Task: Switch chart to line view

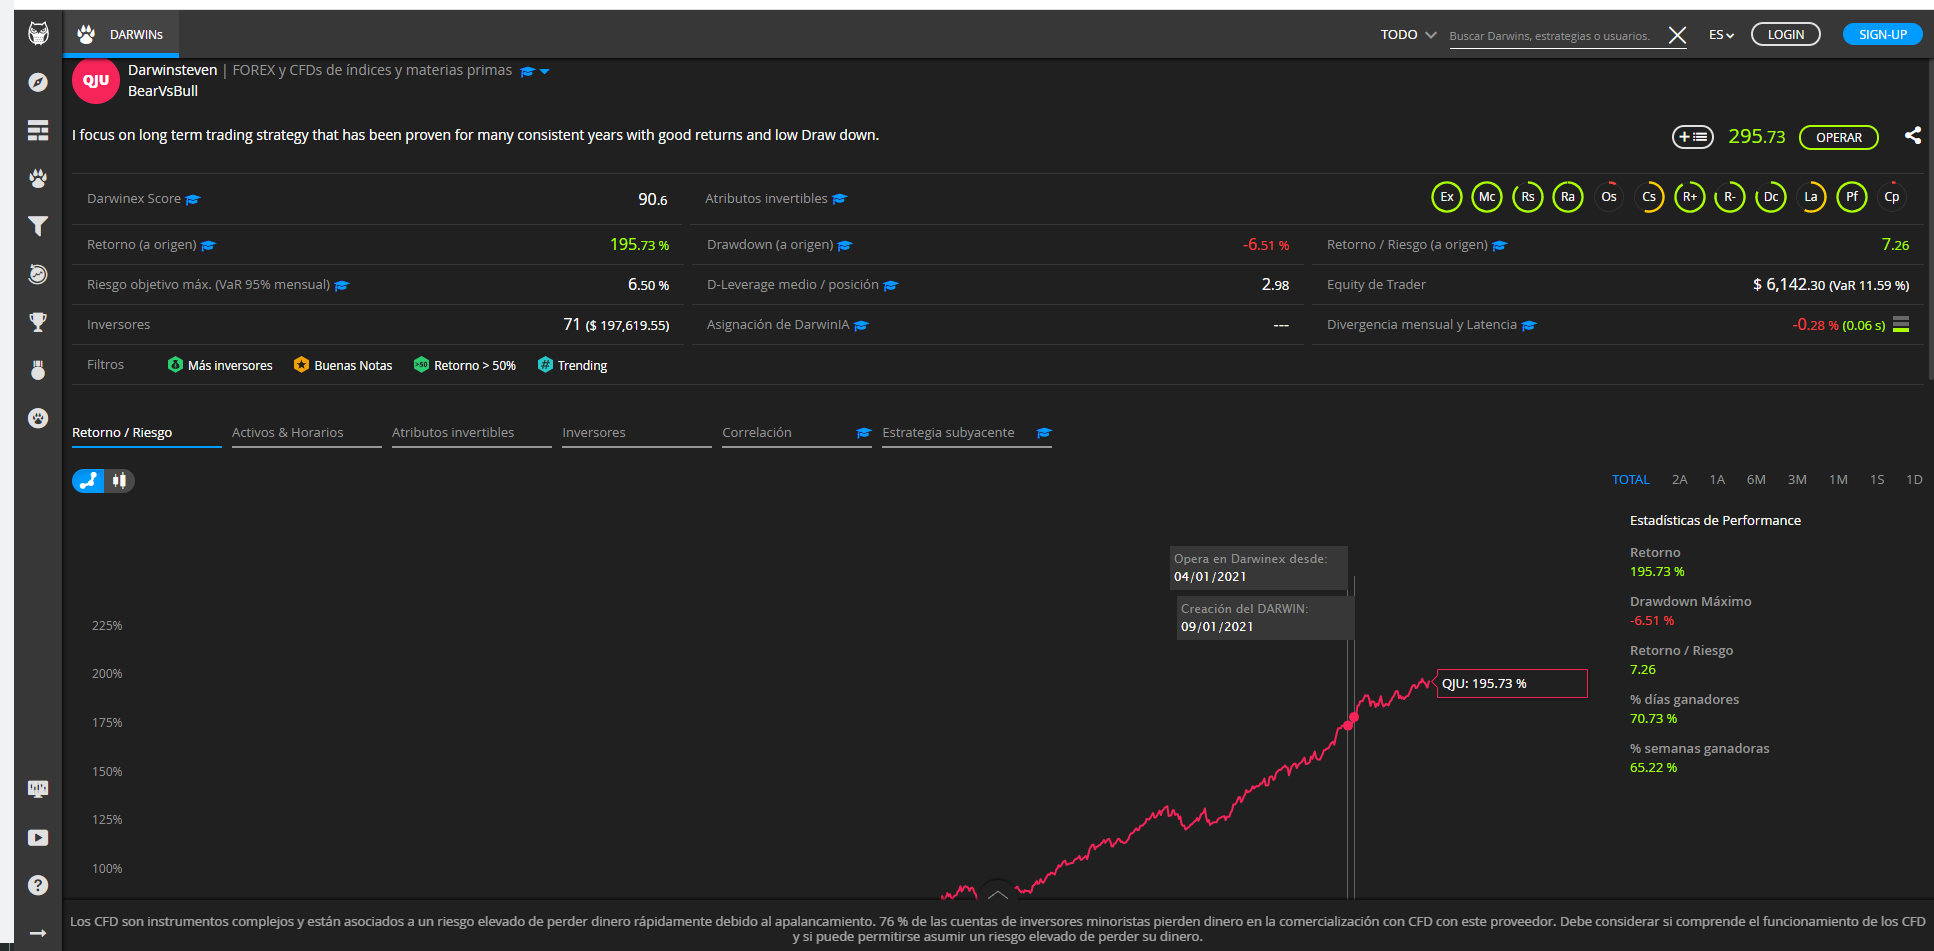Action: click(89, 481)
